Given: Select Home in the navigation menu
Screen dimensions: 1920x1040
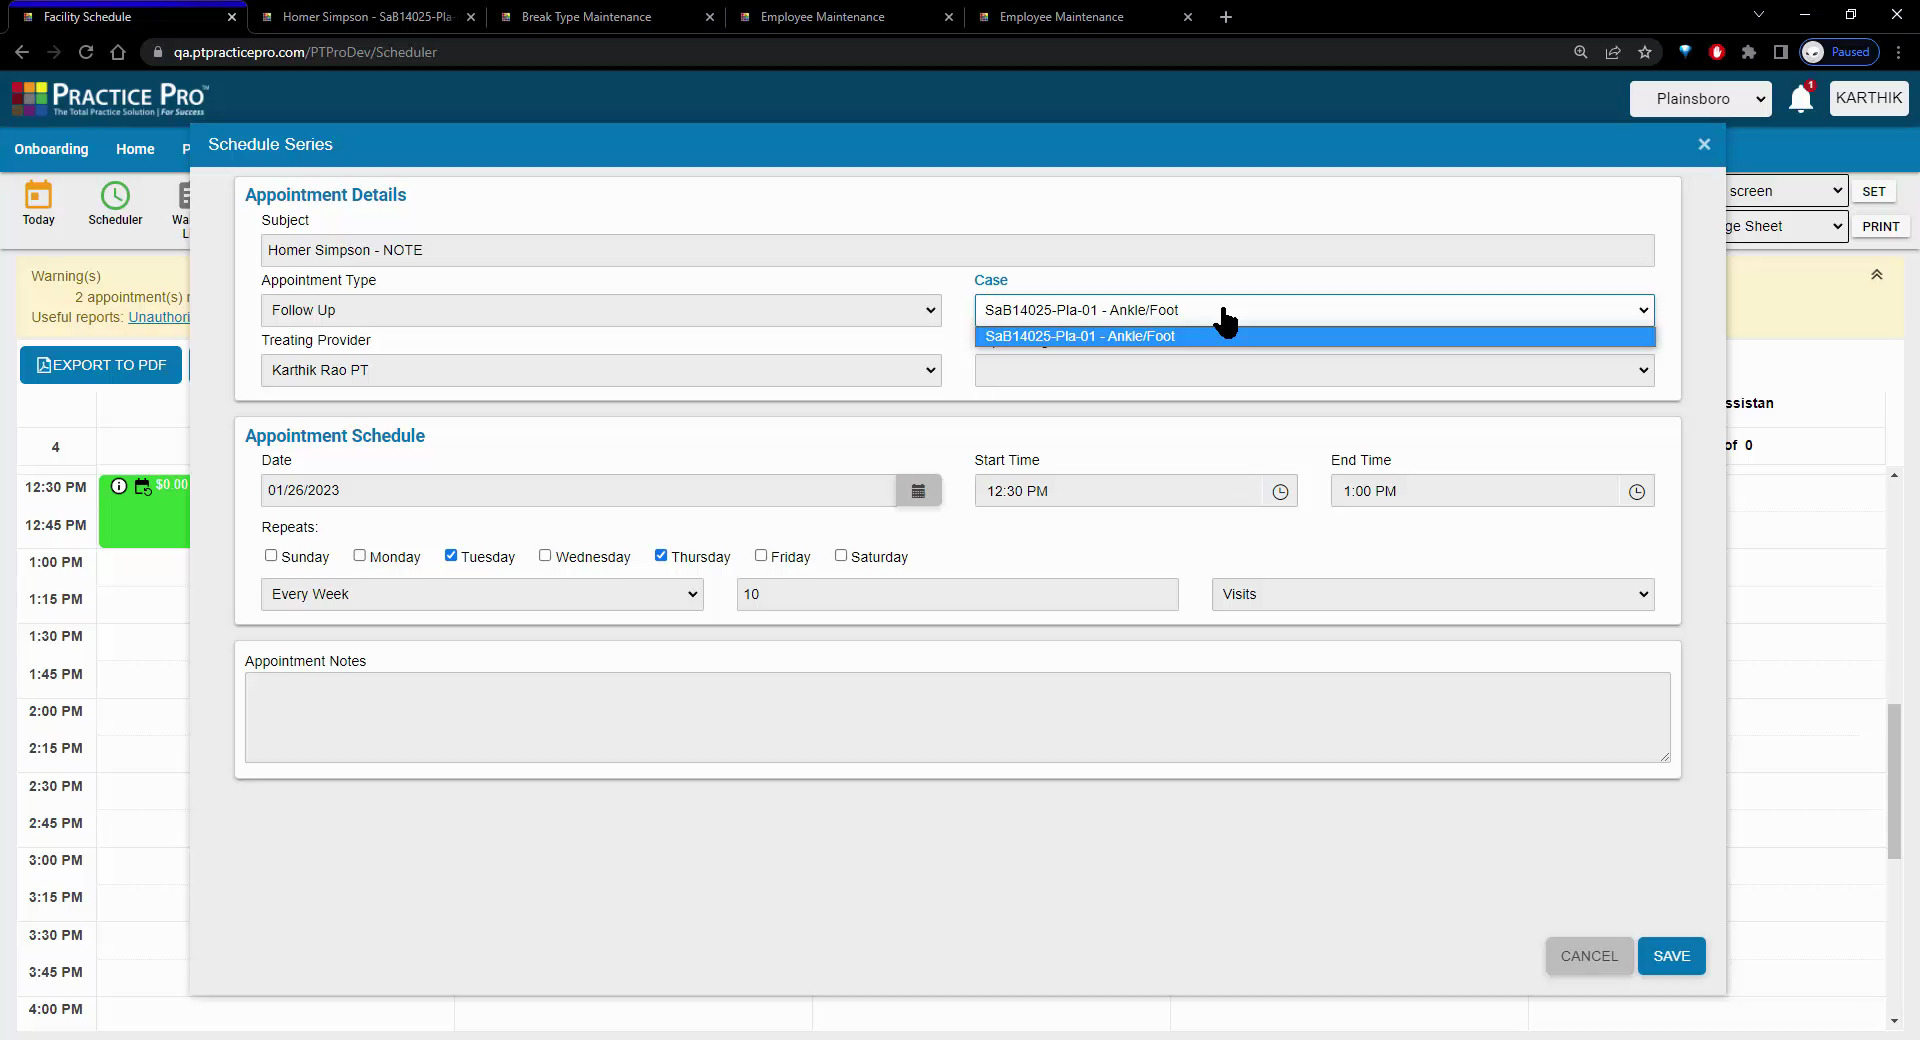Looking at the screenshot, I should [x=135, y=149].
